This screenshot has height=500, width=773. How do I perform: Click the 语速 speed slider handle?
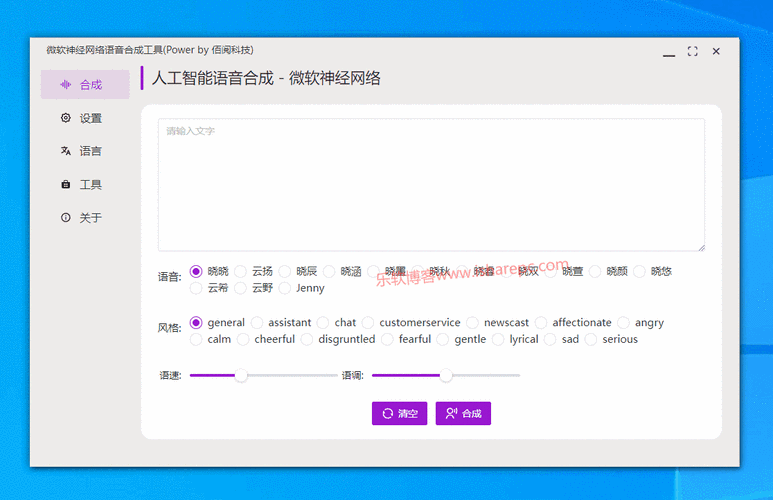241,376
